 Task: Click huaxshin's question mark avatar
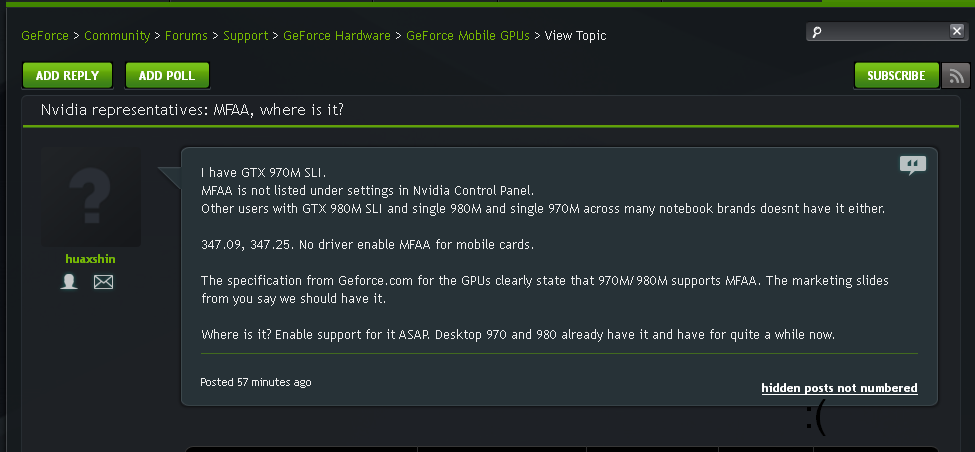pos(91,197)
